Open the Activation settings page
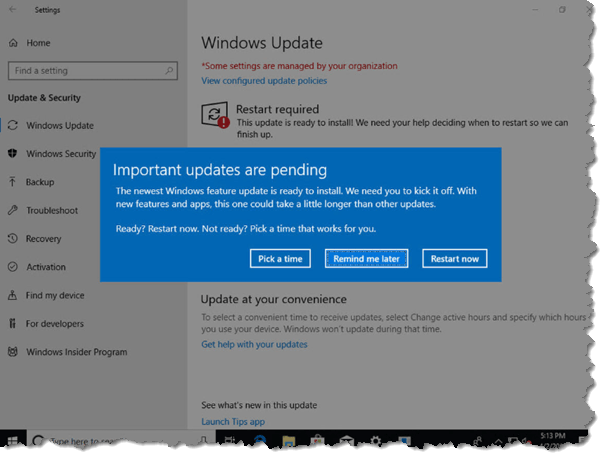The image size is (608, 461). pyautogui.click(x=45, y=267)
